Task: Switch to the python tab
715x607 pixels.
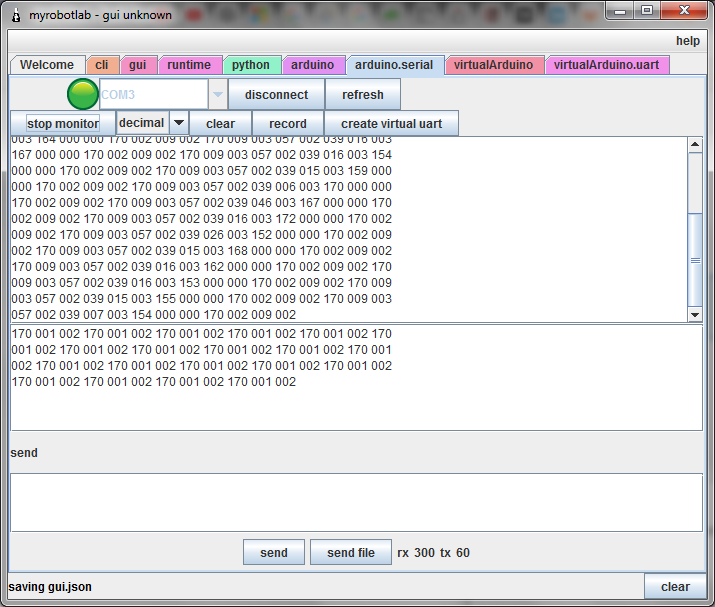Action: point(251,65)
